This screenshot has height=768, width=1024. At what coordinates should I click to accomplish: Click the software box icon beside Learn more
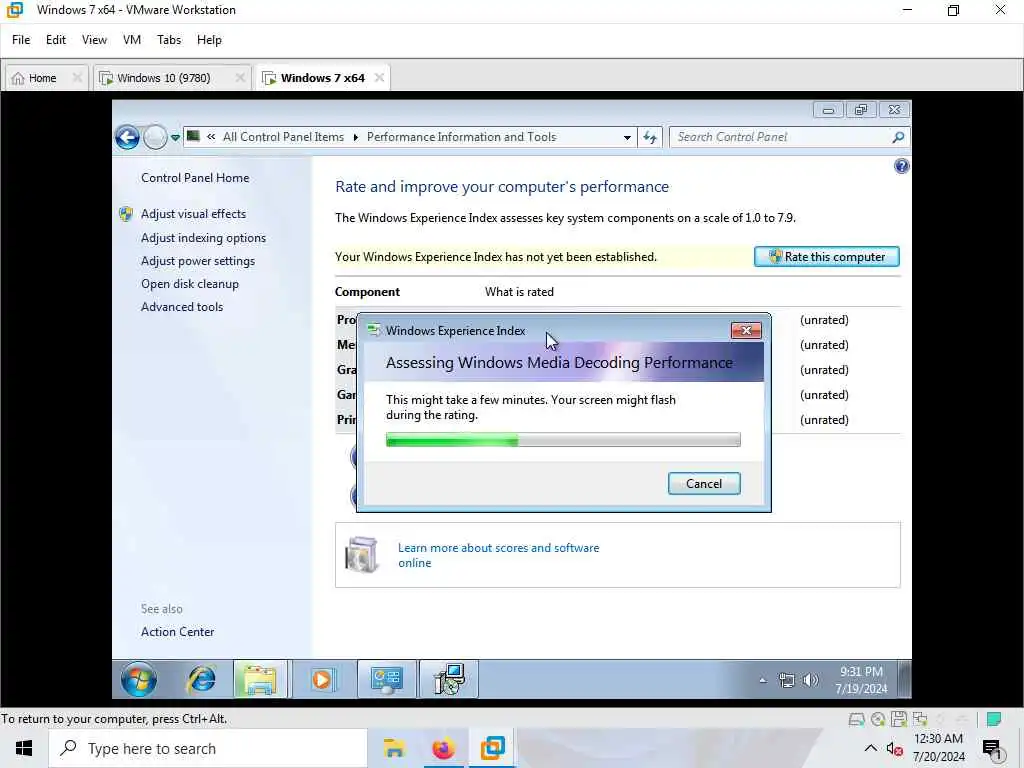(362, 554)
